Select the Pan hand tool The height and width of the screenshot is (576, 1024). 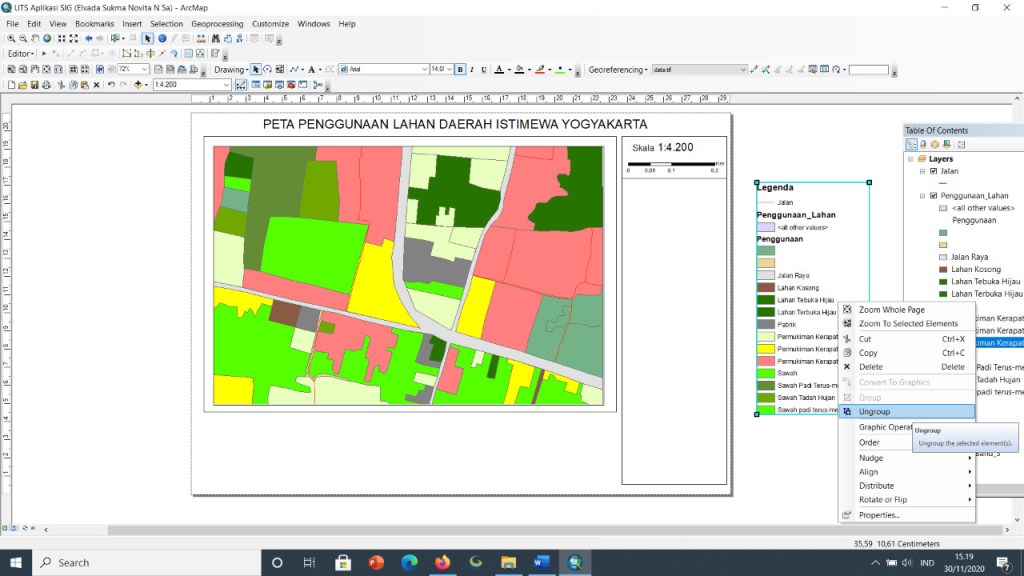click(x=35, y=39)
